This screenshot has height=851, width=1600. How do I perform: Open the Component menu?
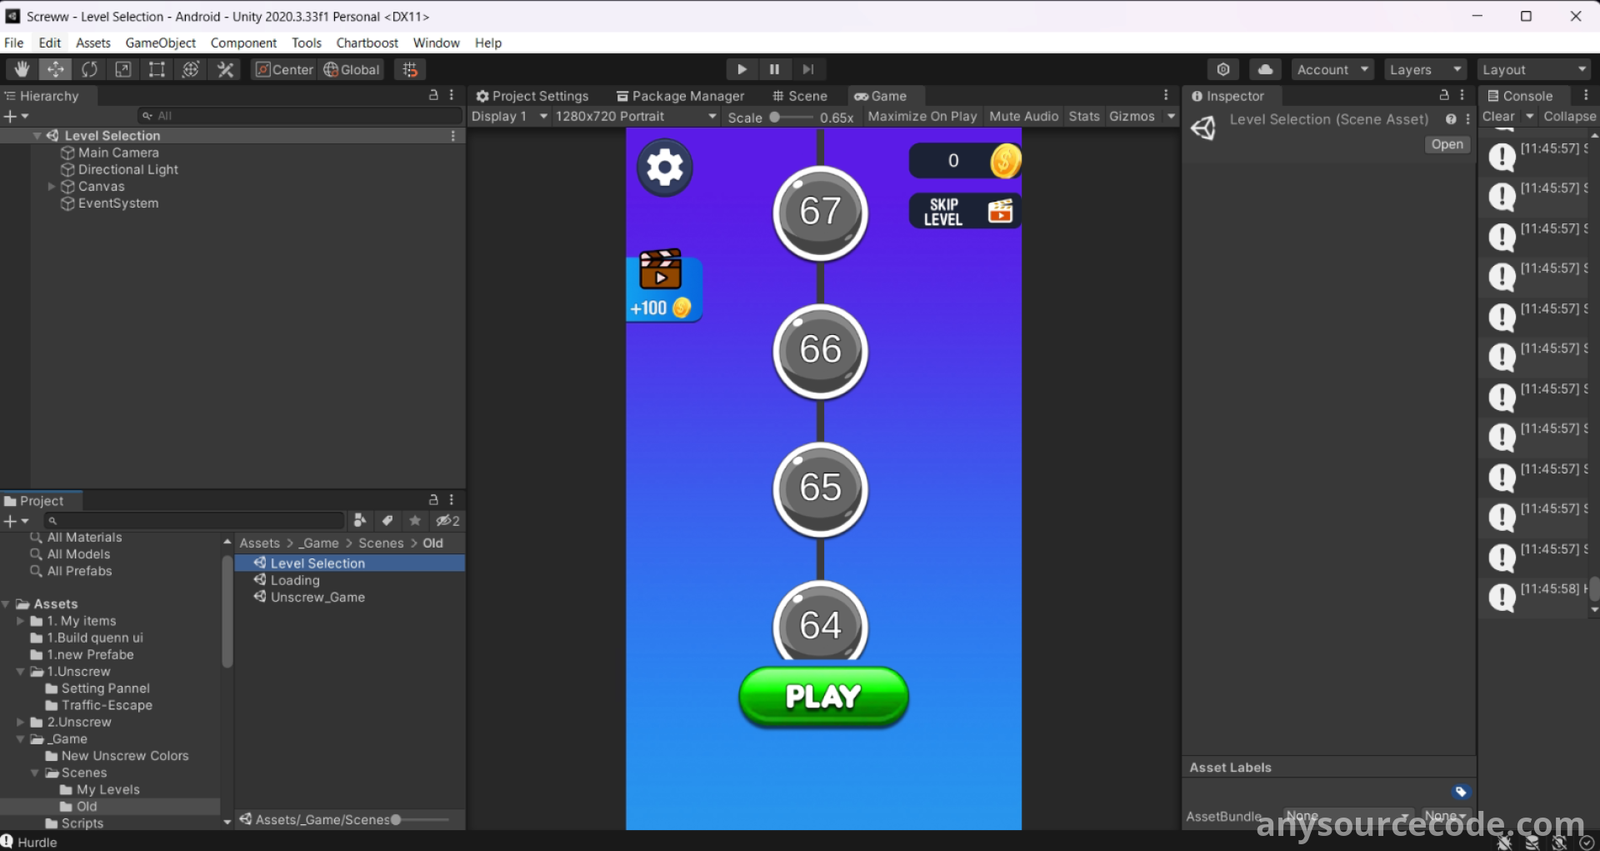pos(243,43)
